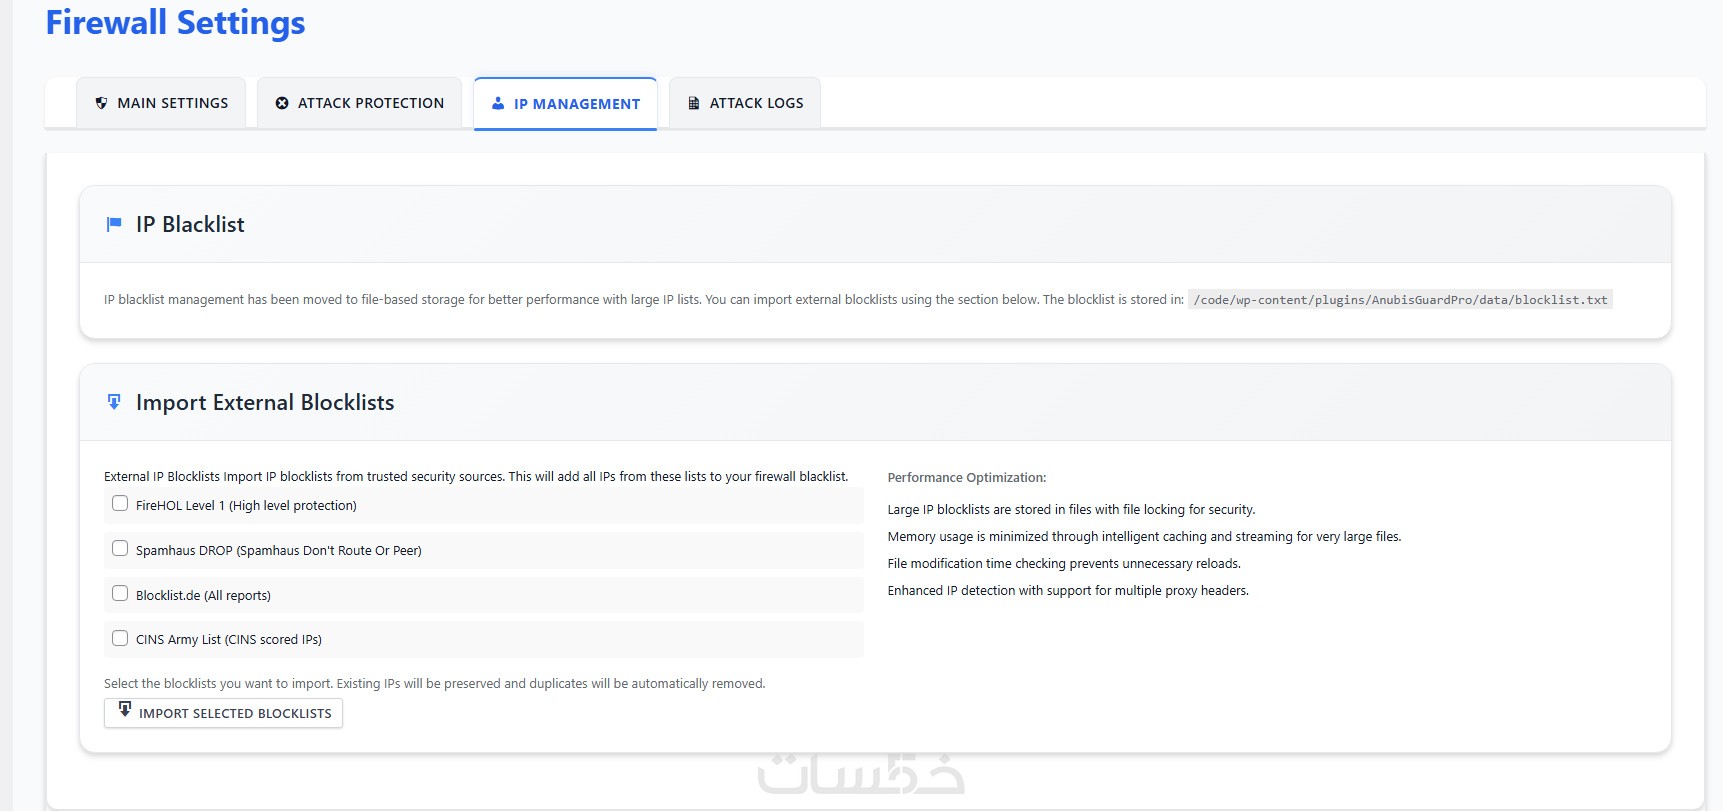Click the document icon on Attack Logs

coord(694,103)
